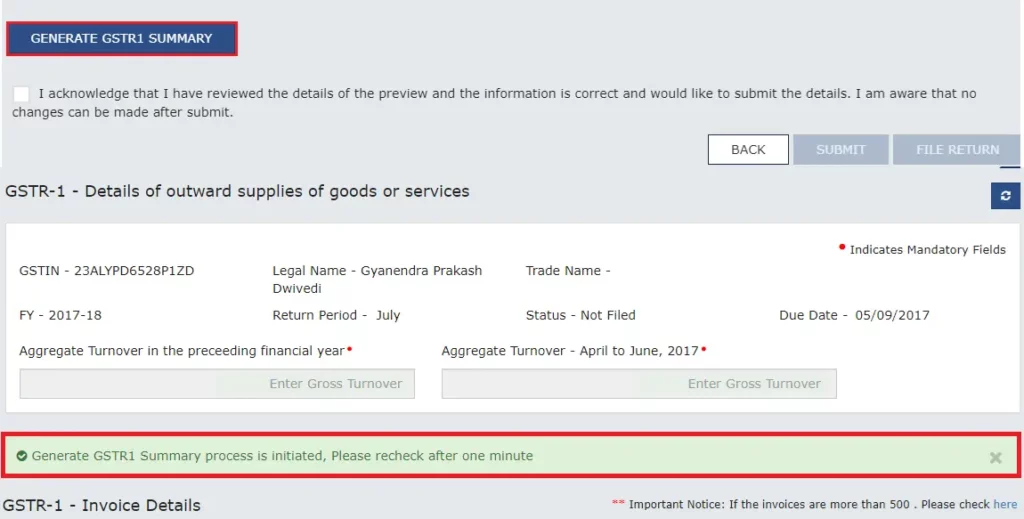
Task: Focus the preceding financial year turnover field
Action: (x=217, y=384)
